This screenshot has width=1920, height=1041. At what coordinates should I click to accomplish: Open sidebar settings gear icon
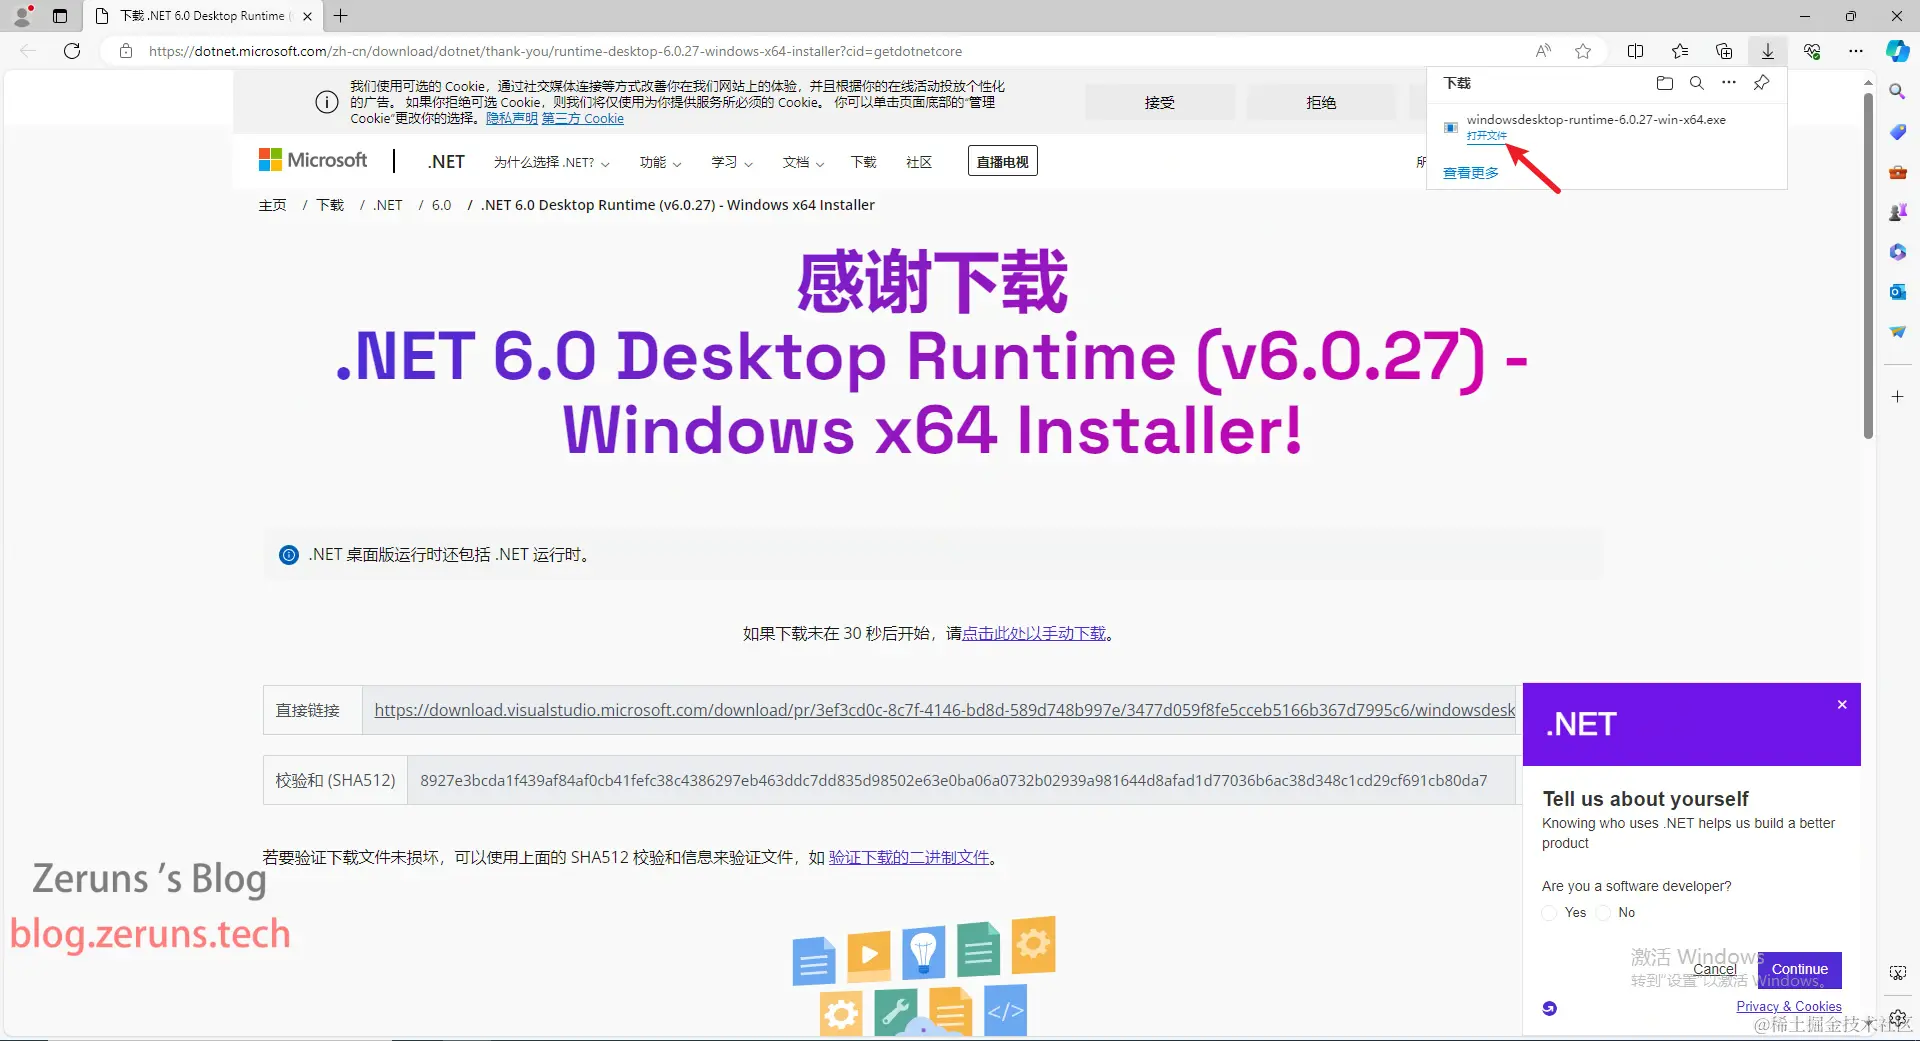(x=1897, y=1018)
